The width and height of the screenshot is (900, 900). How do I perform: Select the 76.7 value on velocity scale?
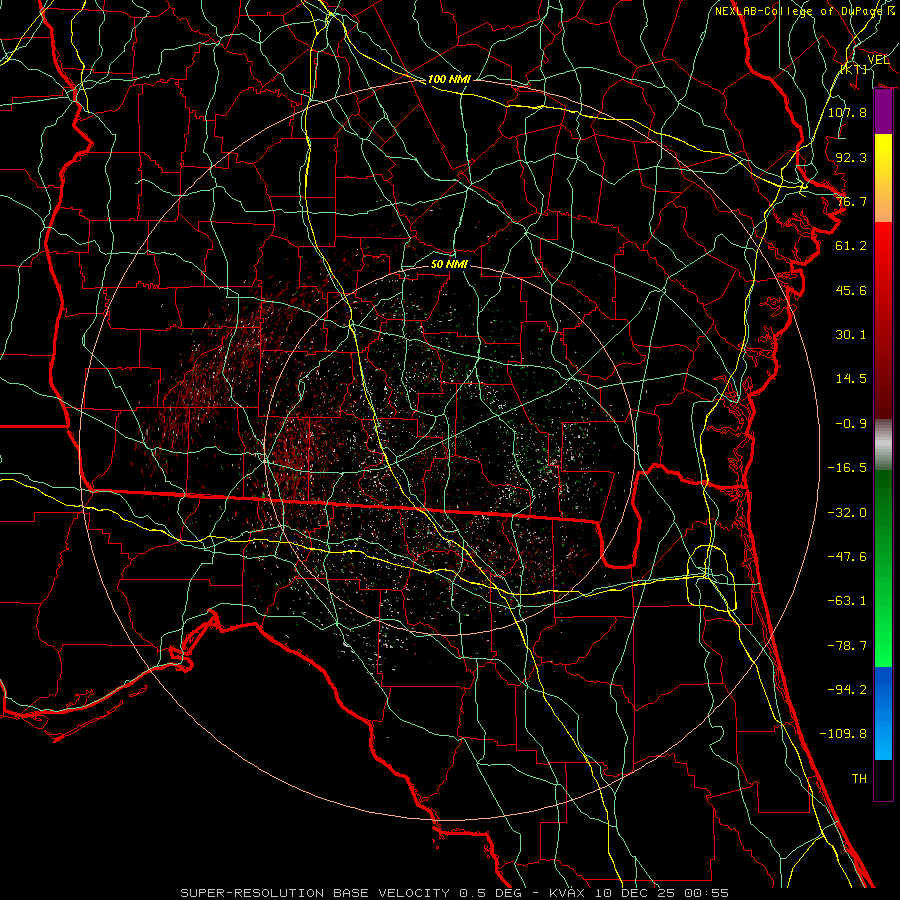point(851,201)
